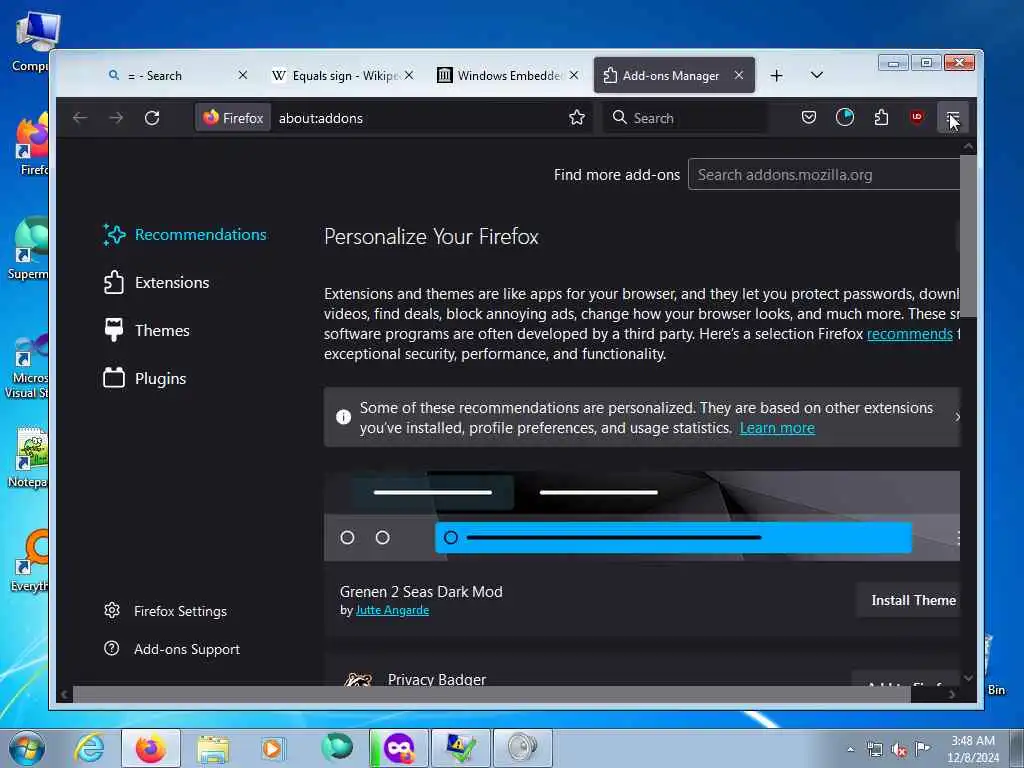Viewport: 1024px width, 768px height.
Task: Close the Windows Embedded tab
Action: click(x=574, y=75)
